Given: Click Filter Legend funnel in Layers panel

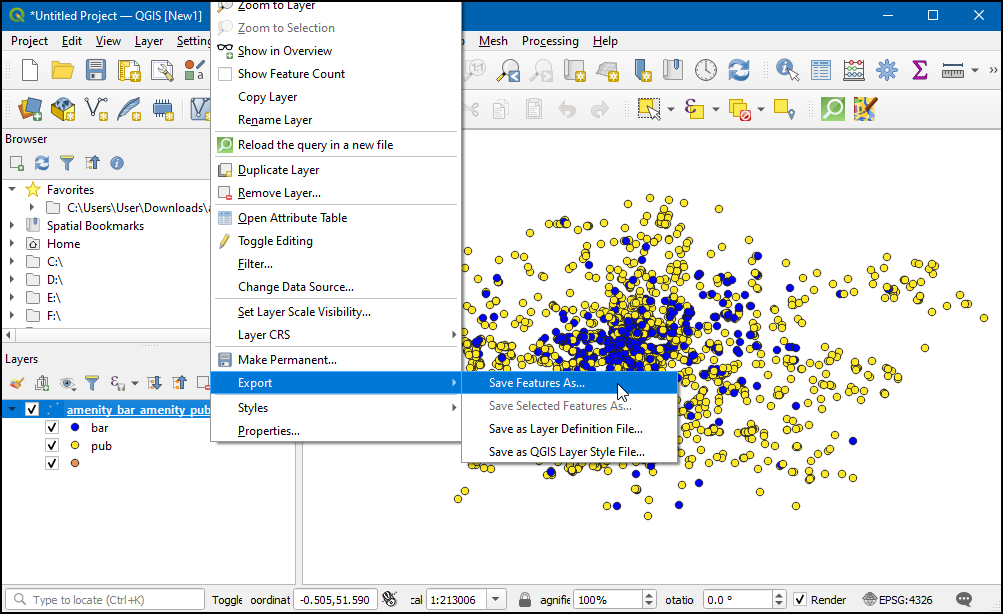Looking at the screenshot, I should [x=91, y=383].
